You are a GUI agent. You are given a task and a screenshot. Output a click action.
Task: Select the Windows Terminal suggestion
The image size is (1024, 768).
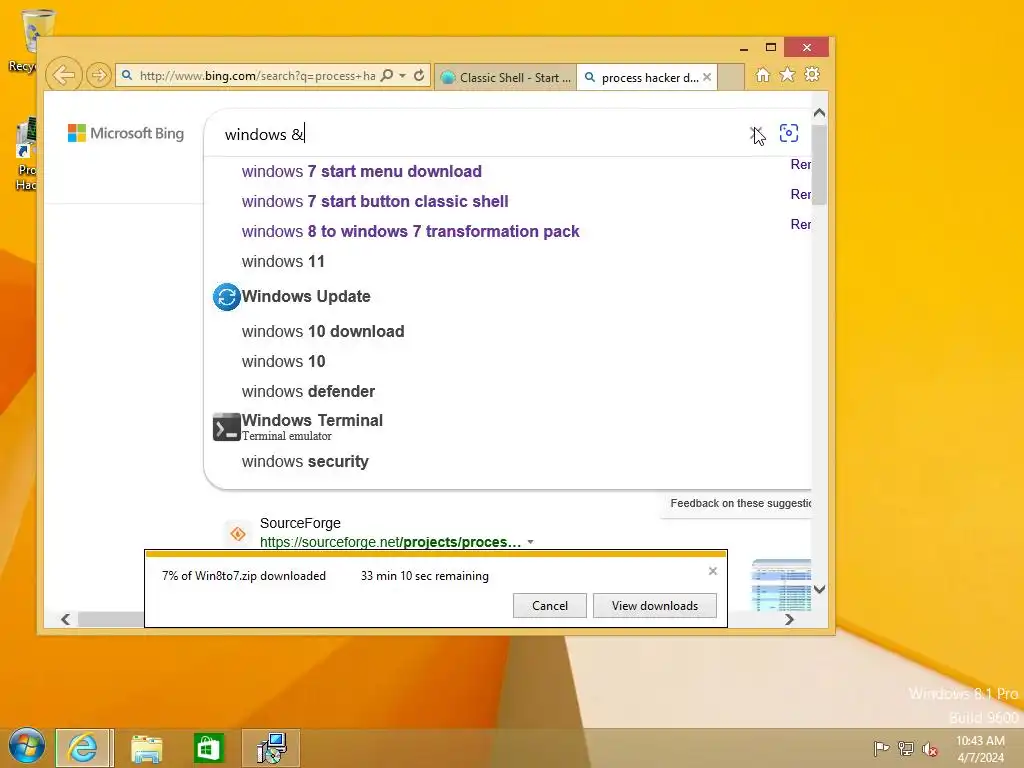[x=312, y=427]
